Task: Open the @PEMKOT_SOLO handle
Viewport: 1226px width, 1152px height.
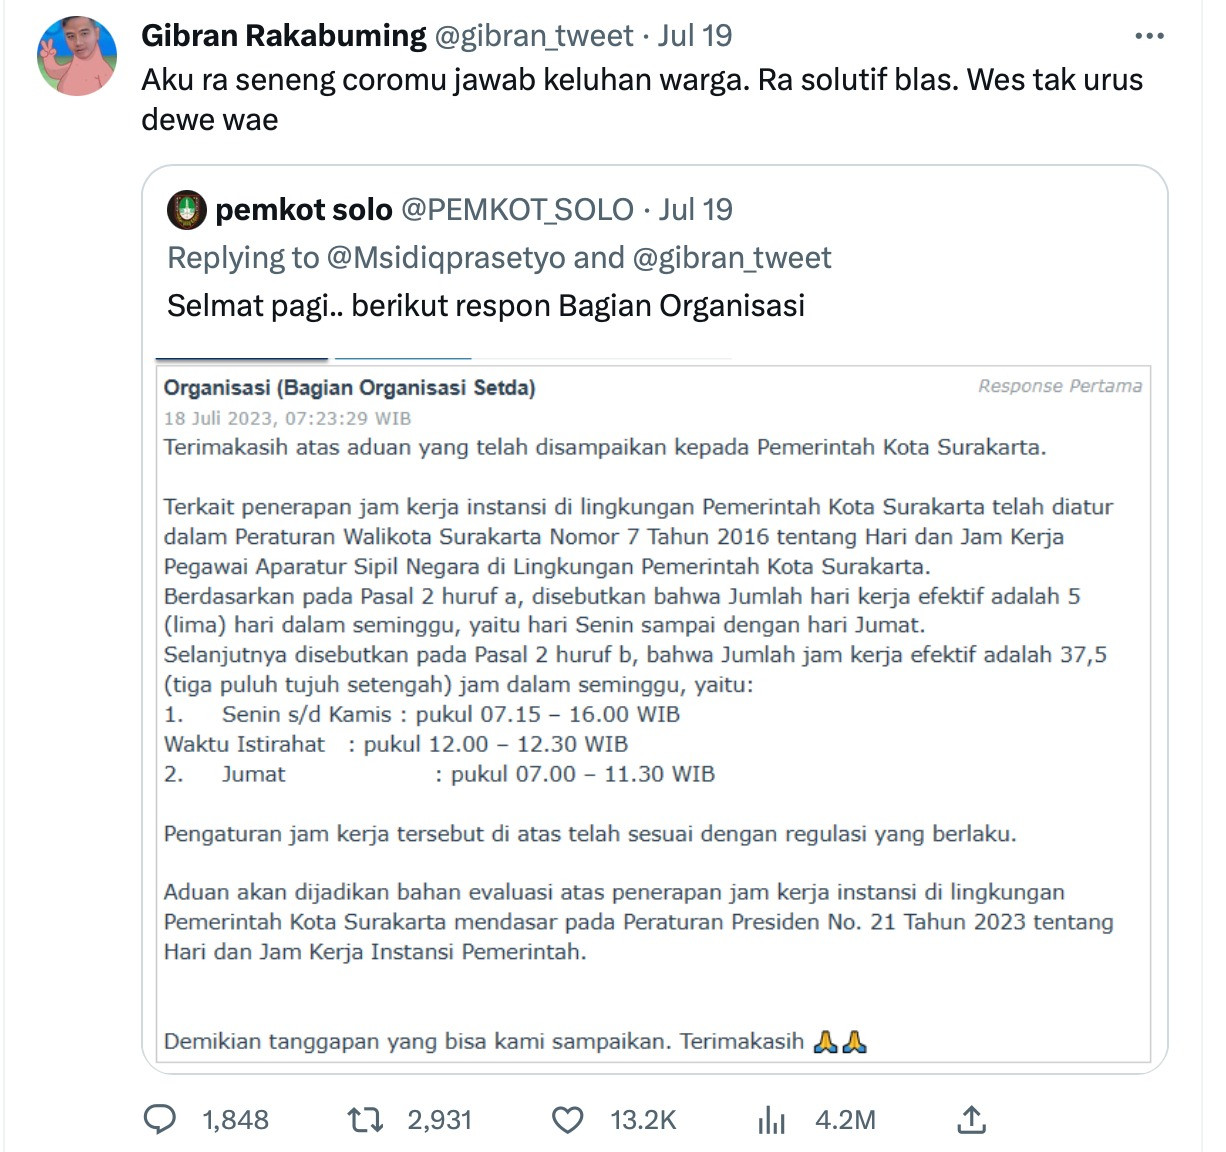Action: tap(517, 210)
